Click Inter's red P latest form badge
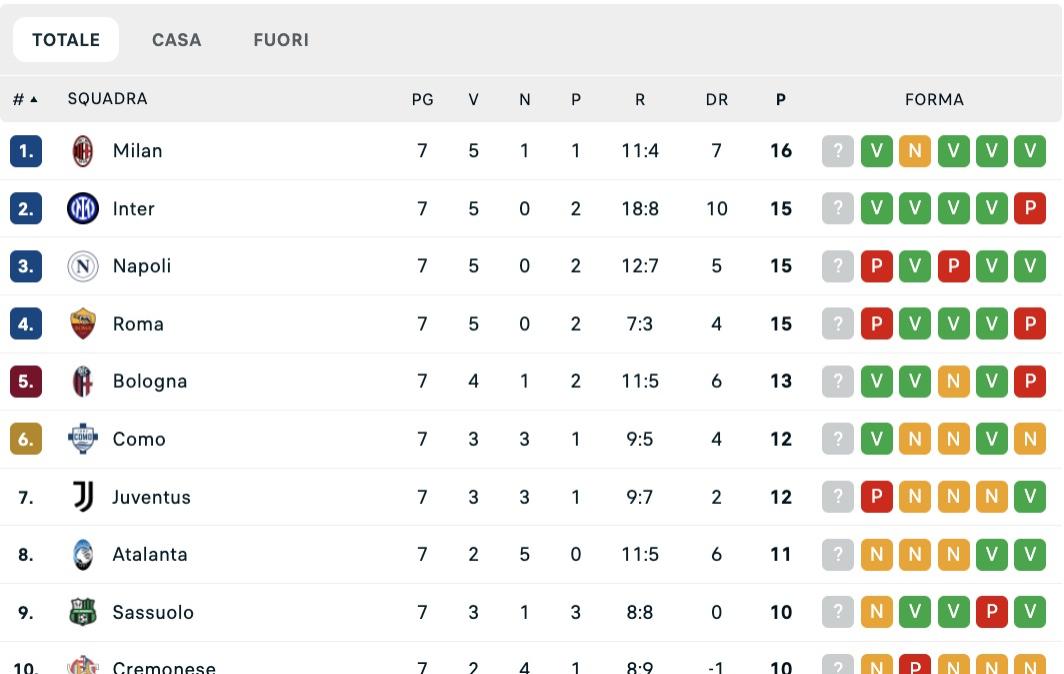Image resolution: width=1064 pixels, height=674 pixels. click(1030, 209)
